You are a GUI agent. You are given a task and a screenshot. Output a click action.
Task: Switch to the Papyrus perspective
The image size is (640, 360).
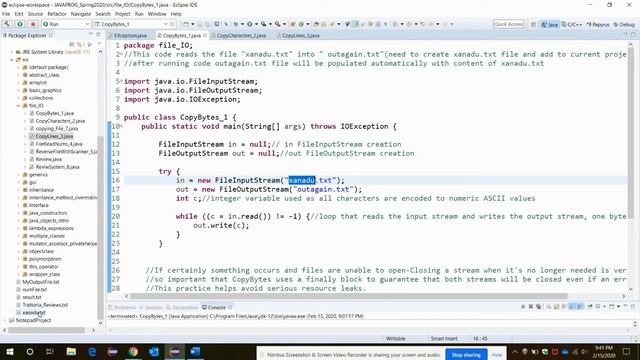[x=598, y=24]
